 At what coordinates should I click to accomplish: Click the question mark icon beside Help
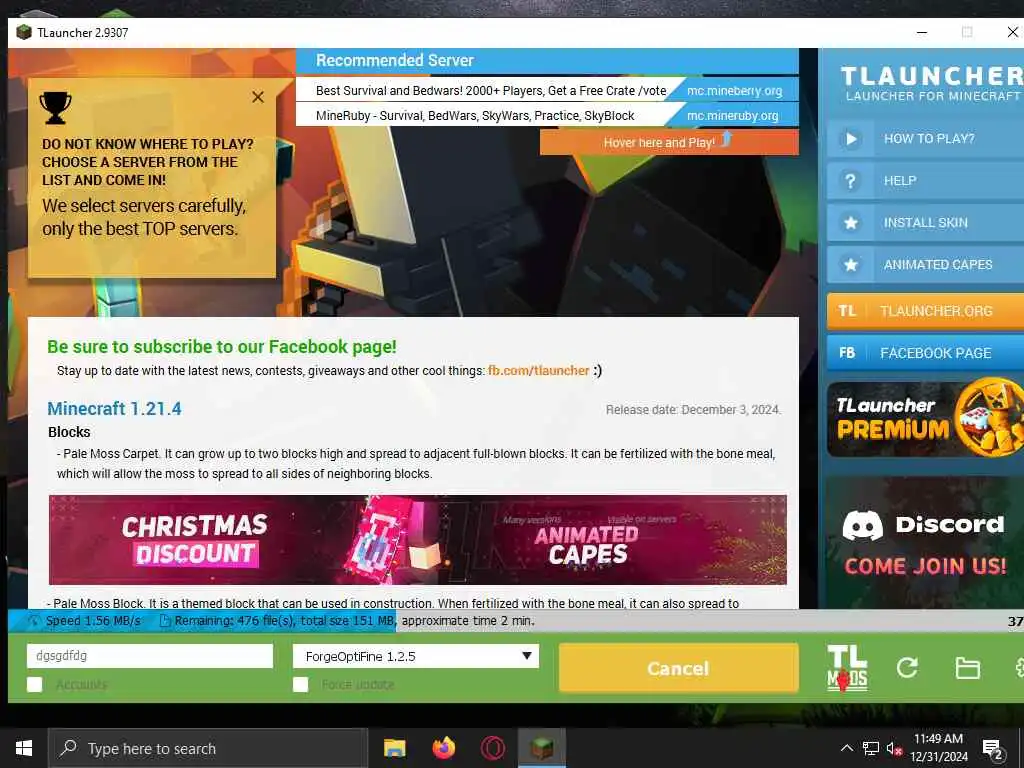click(851, 181)
